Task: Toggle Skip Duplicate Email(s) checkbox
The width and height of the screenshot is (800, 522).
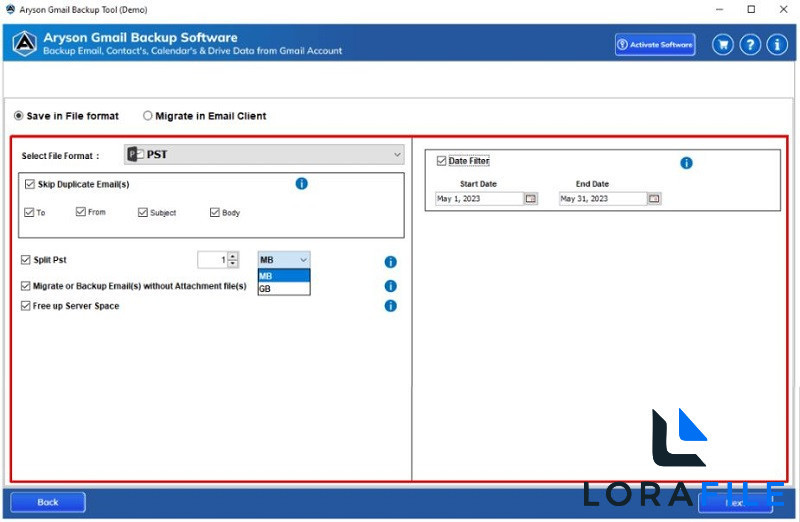Action: (30, 184)
